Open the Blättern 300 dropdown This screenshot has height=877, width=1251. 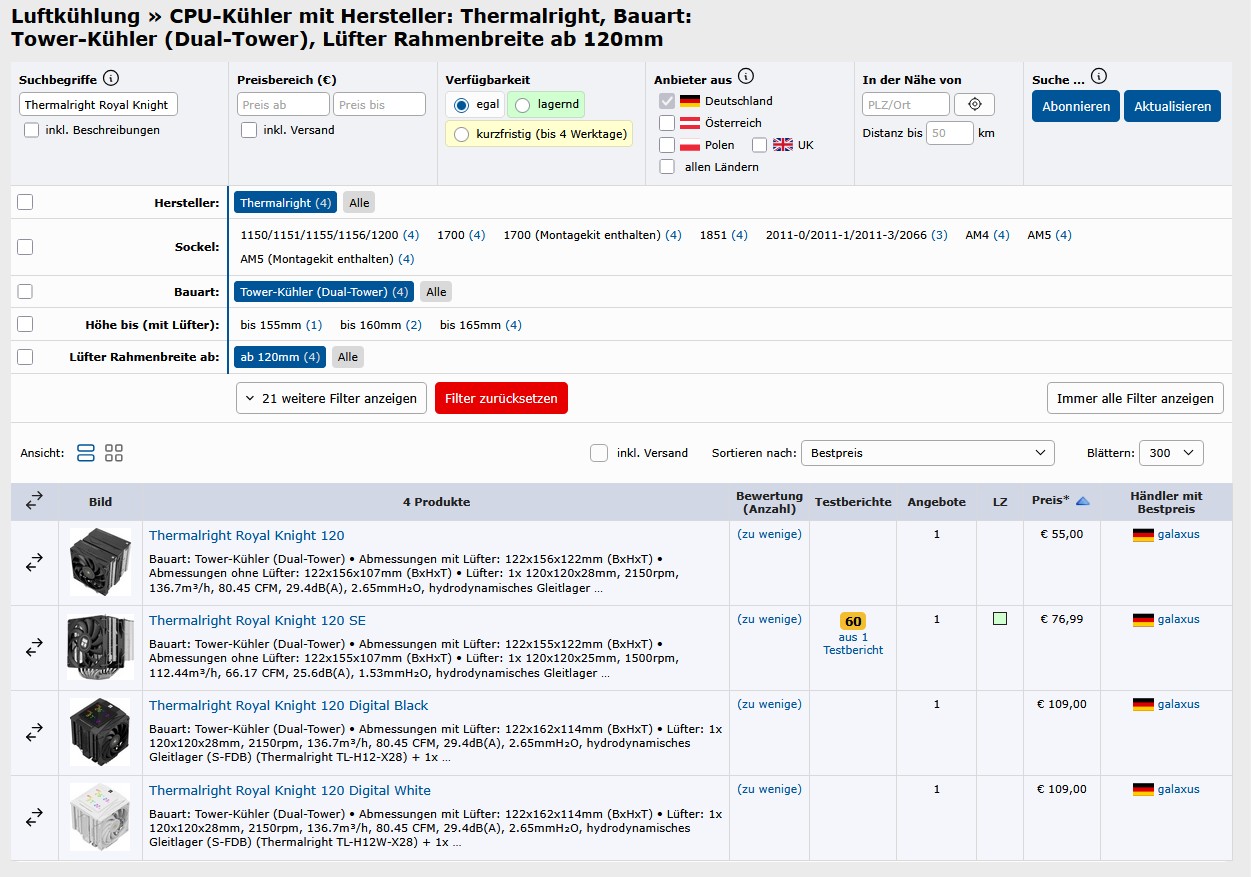tap(1173, 453)
